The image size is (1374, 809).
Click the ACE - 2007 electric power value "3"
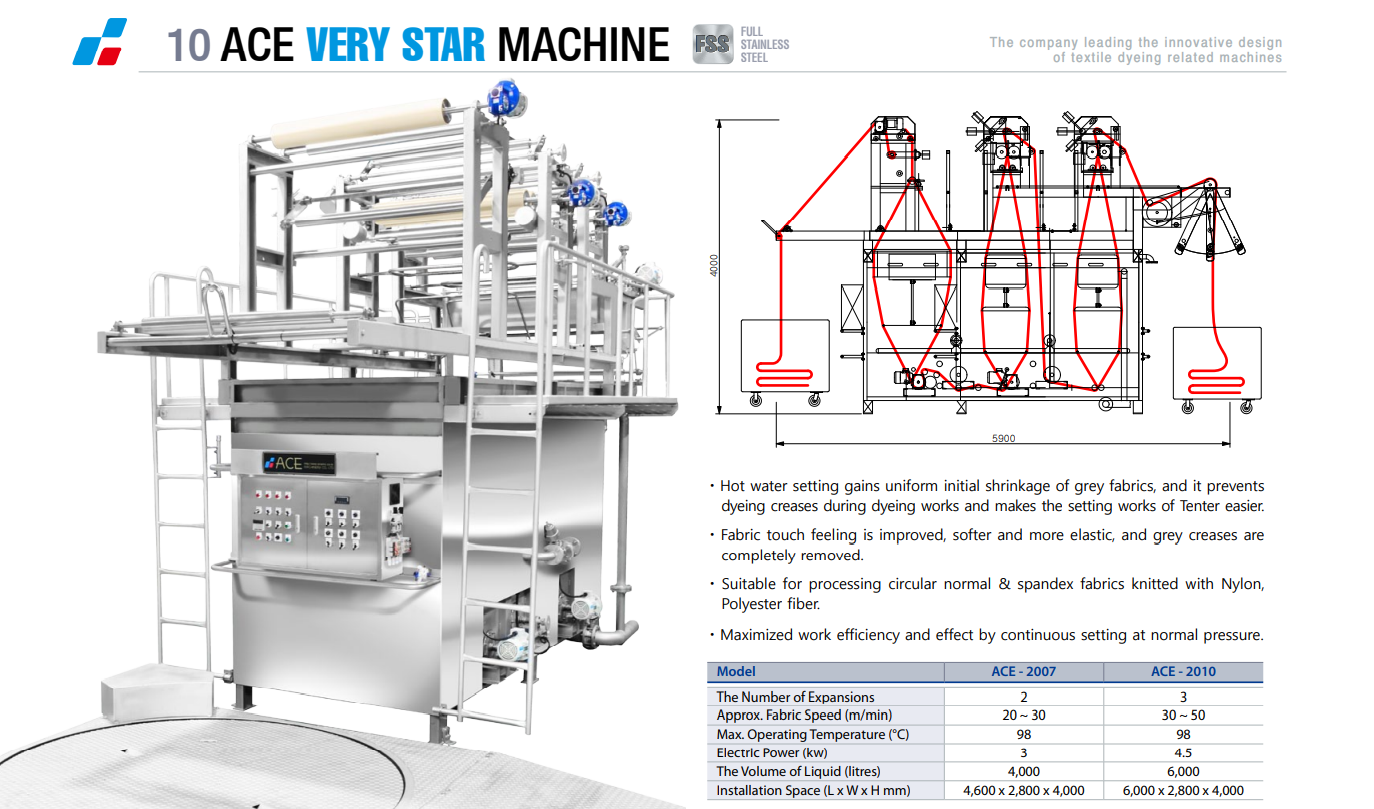tap(1023, 753)
